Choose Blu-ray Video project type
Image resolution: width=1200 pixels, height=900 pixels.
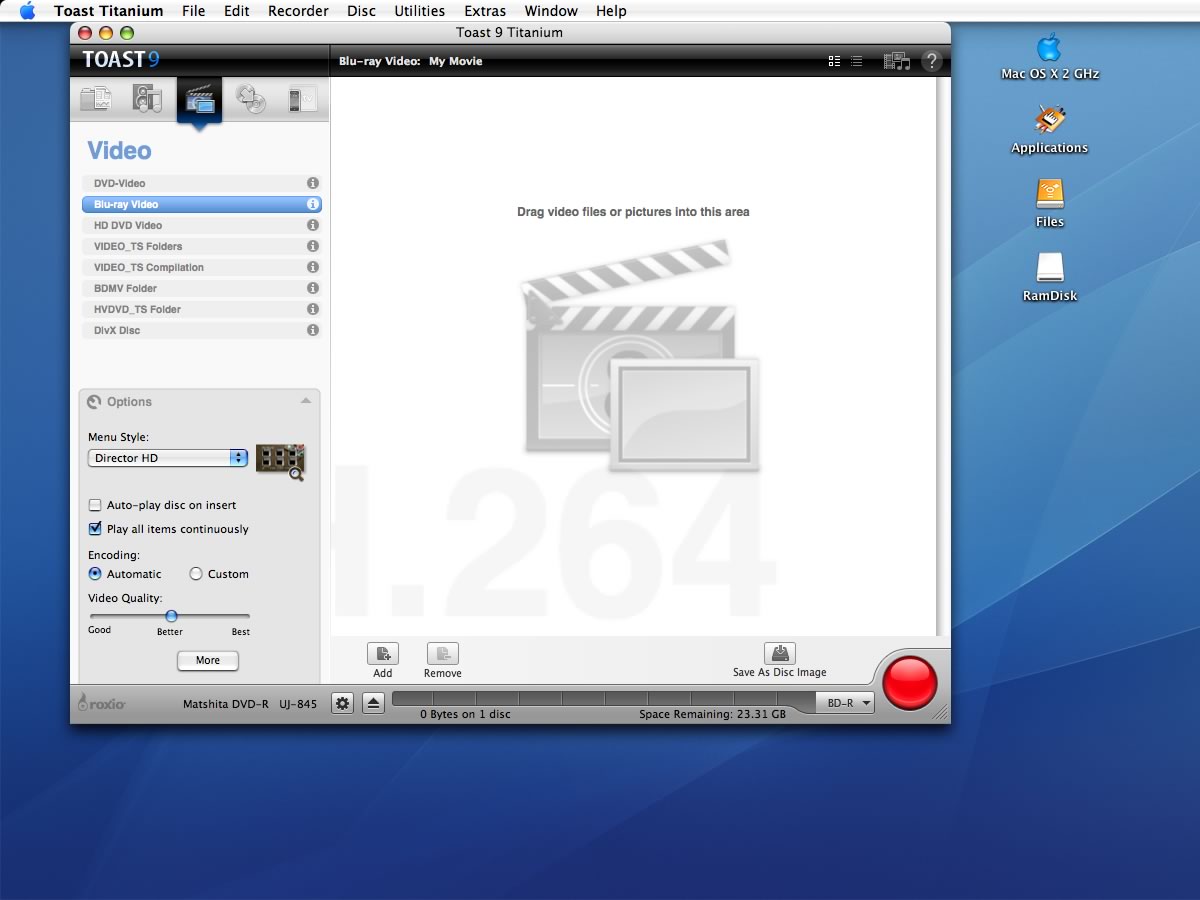pyautogui.click(x=201, y=204)
